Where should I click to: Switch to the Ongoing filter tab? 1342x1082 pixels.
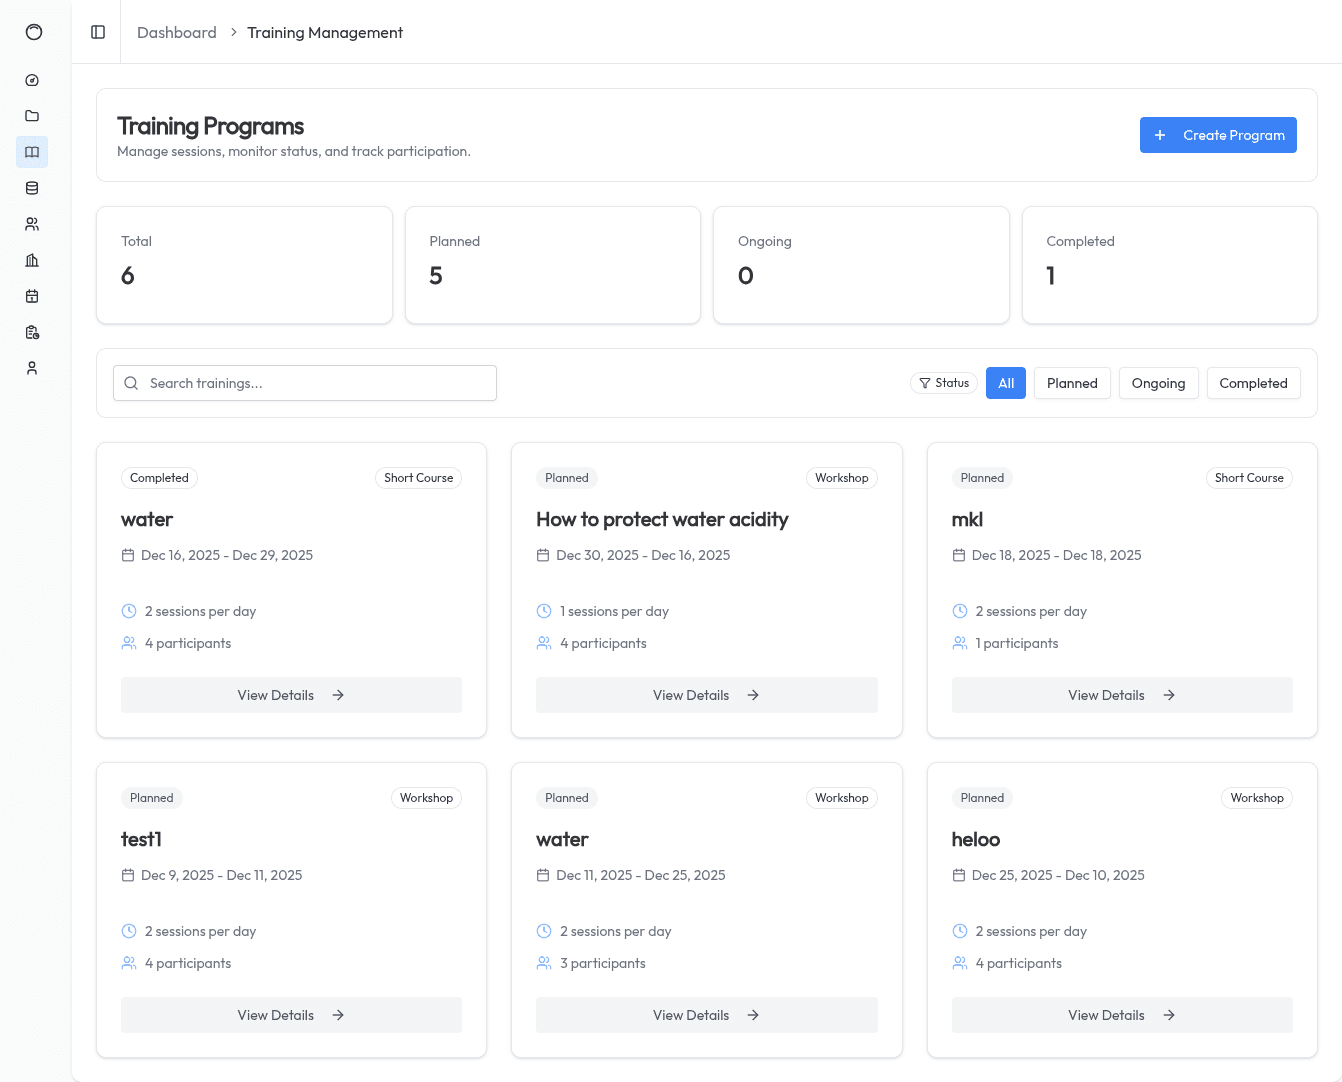(x=1158, y=383)
